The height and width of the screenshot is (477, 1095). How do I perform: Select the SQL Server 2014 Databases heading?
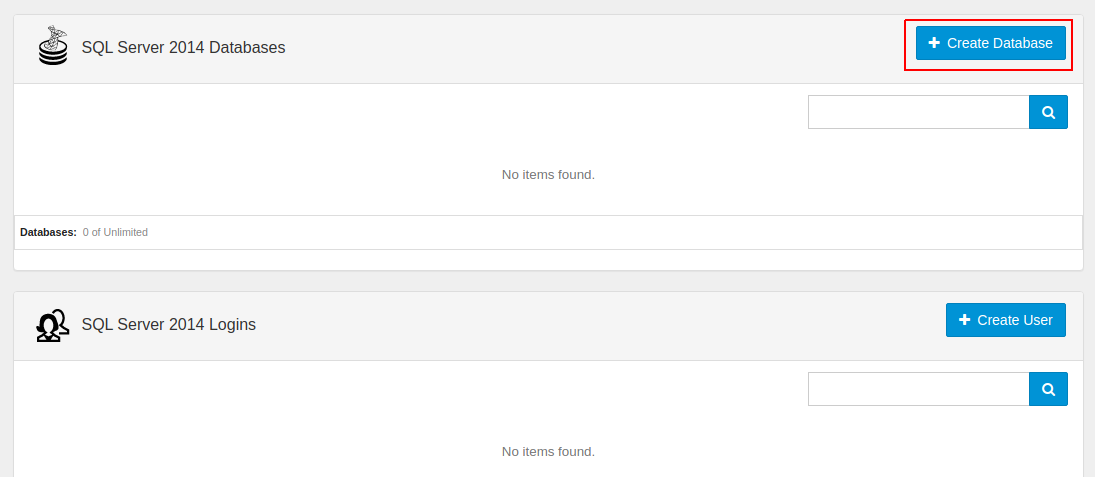(x=184, y=47)
